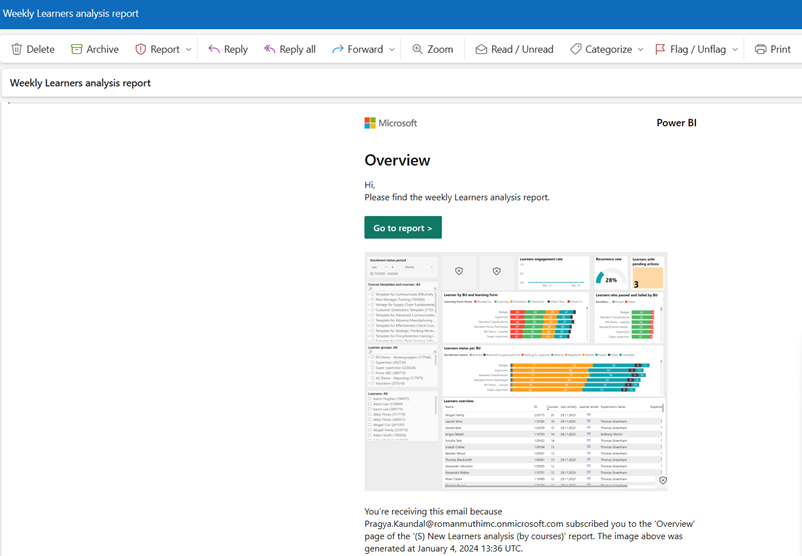The image size is (802, 556).
Task: Click the green Go to report button
Action: pos(403,228)
